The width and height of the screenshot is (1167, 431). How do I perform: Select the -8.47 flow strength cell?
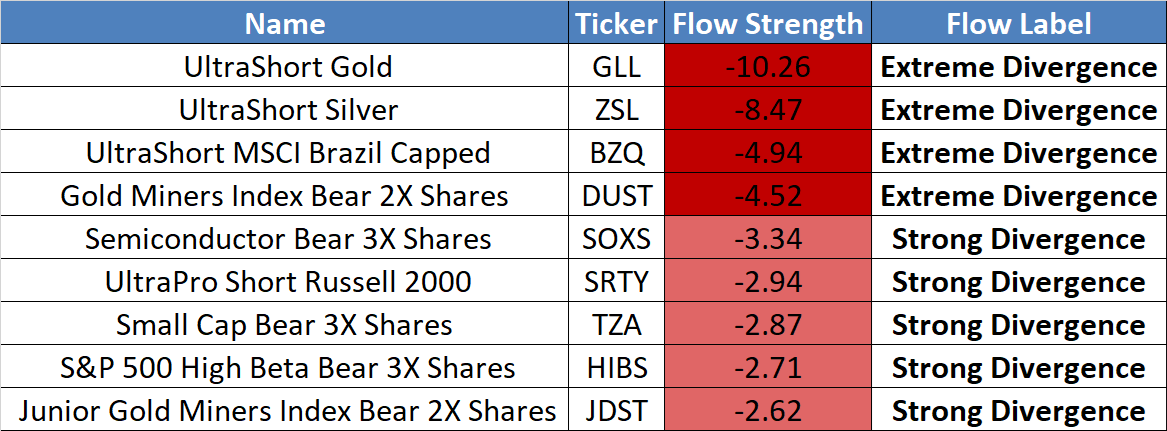tap(768, 110)
